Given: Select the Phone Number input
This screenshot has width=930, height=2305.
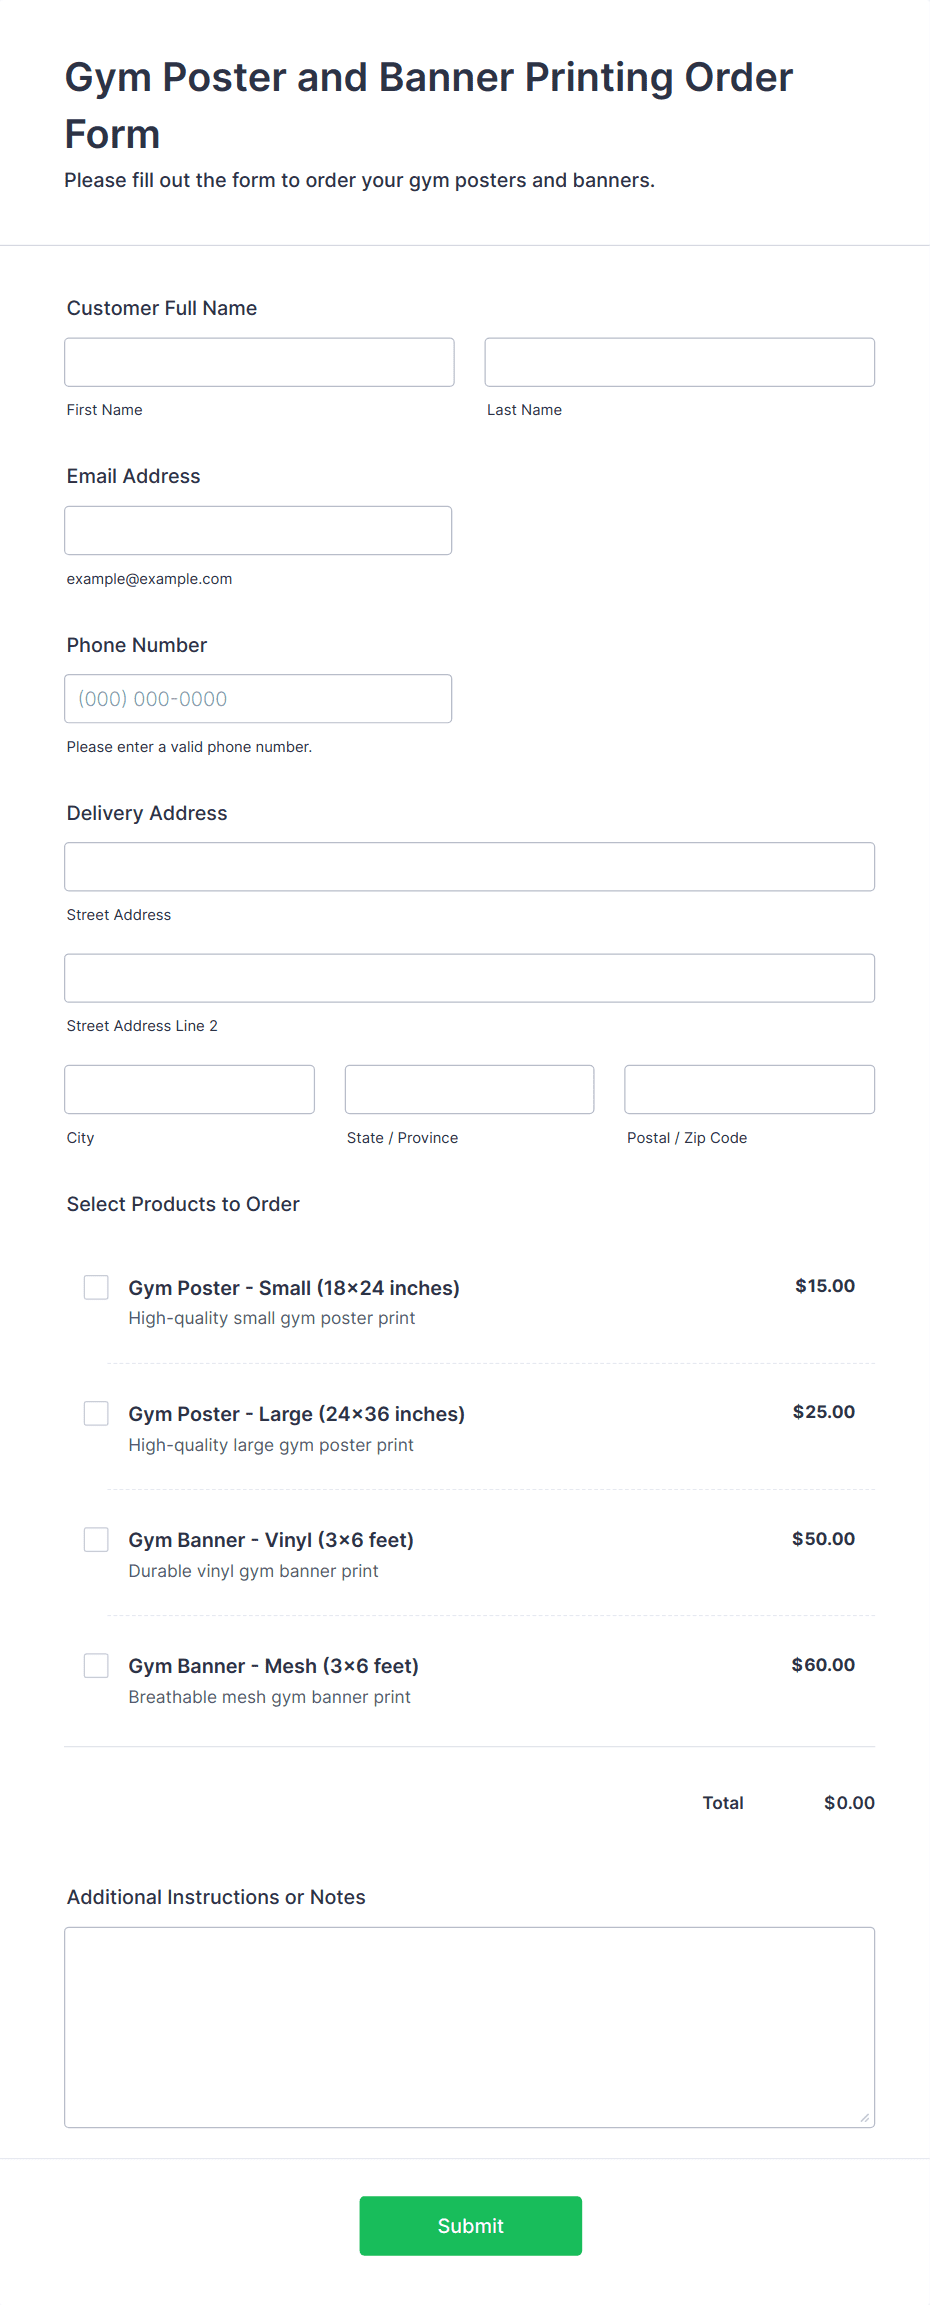Looking at the screenshot, I should tap(258, 699).
